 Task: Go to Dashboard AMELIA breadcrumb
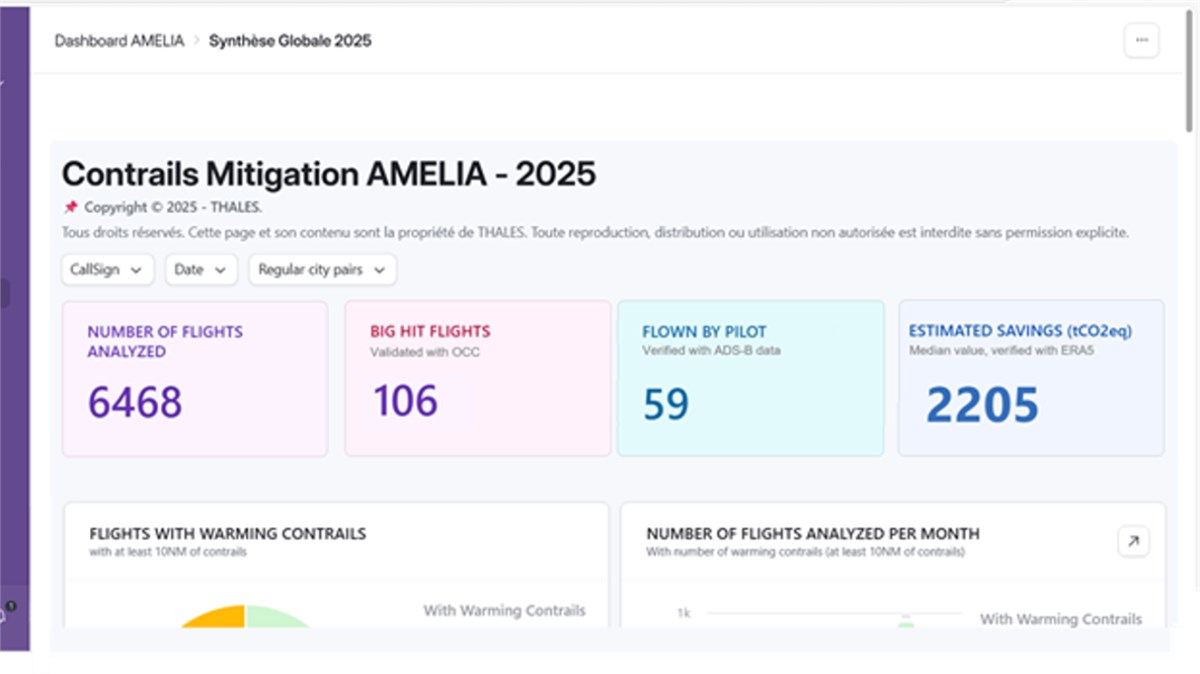click(x=119, y=41)
